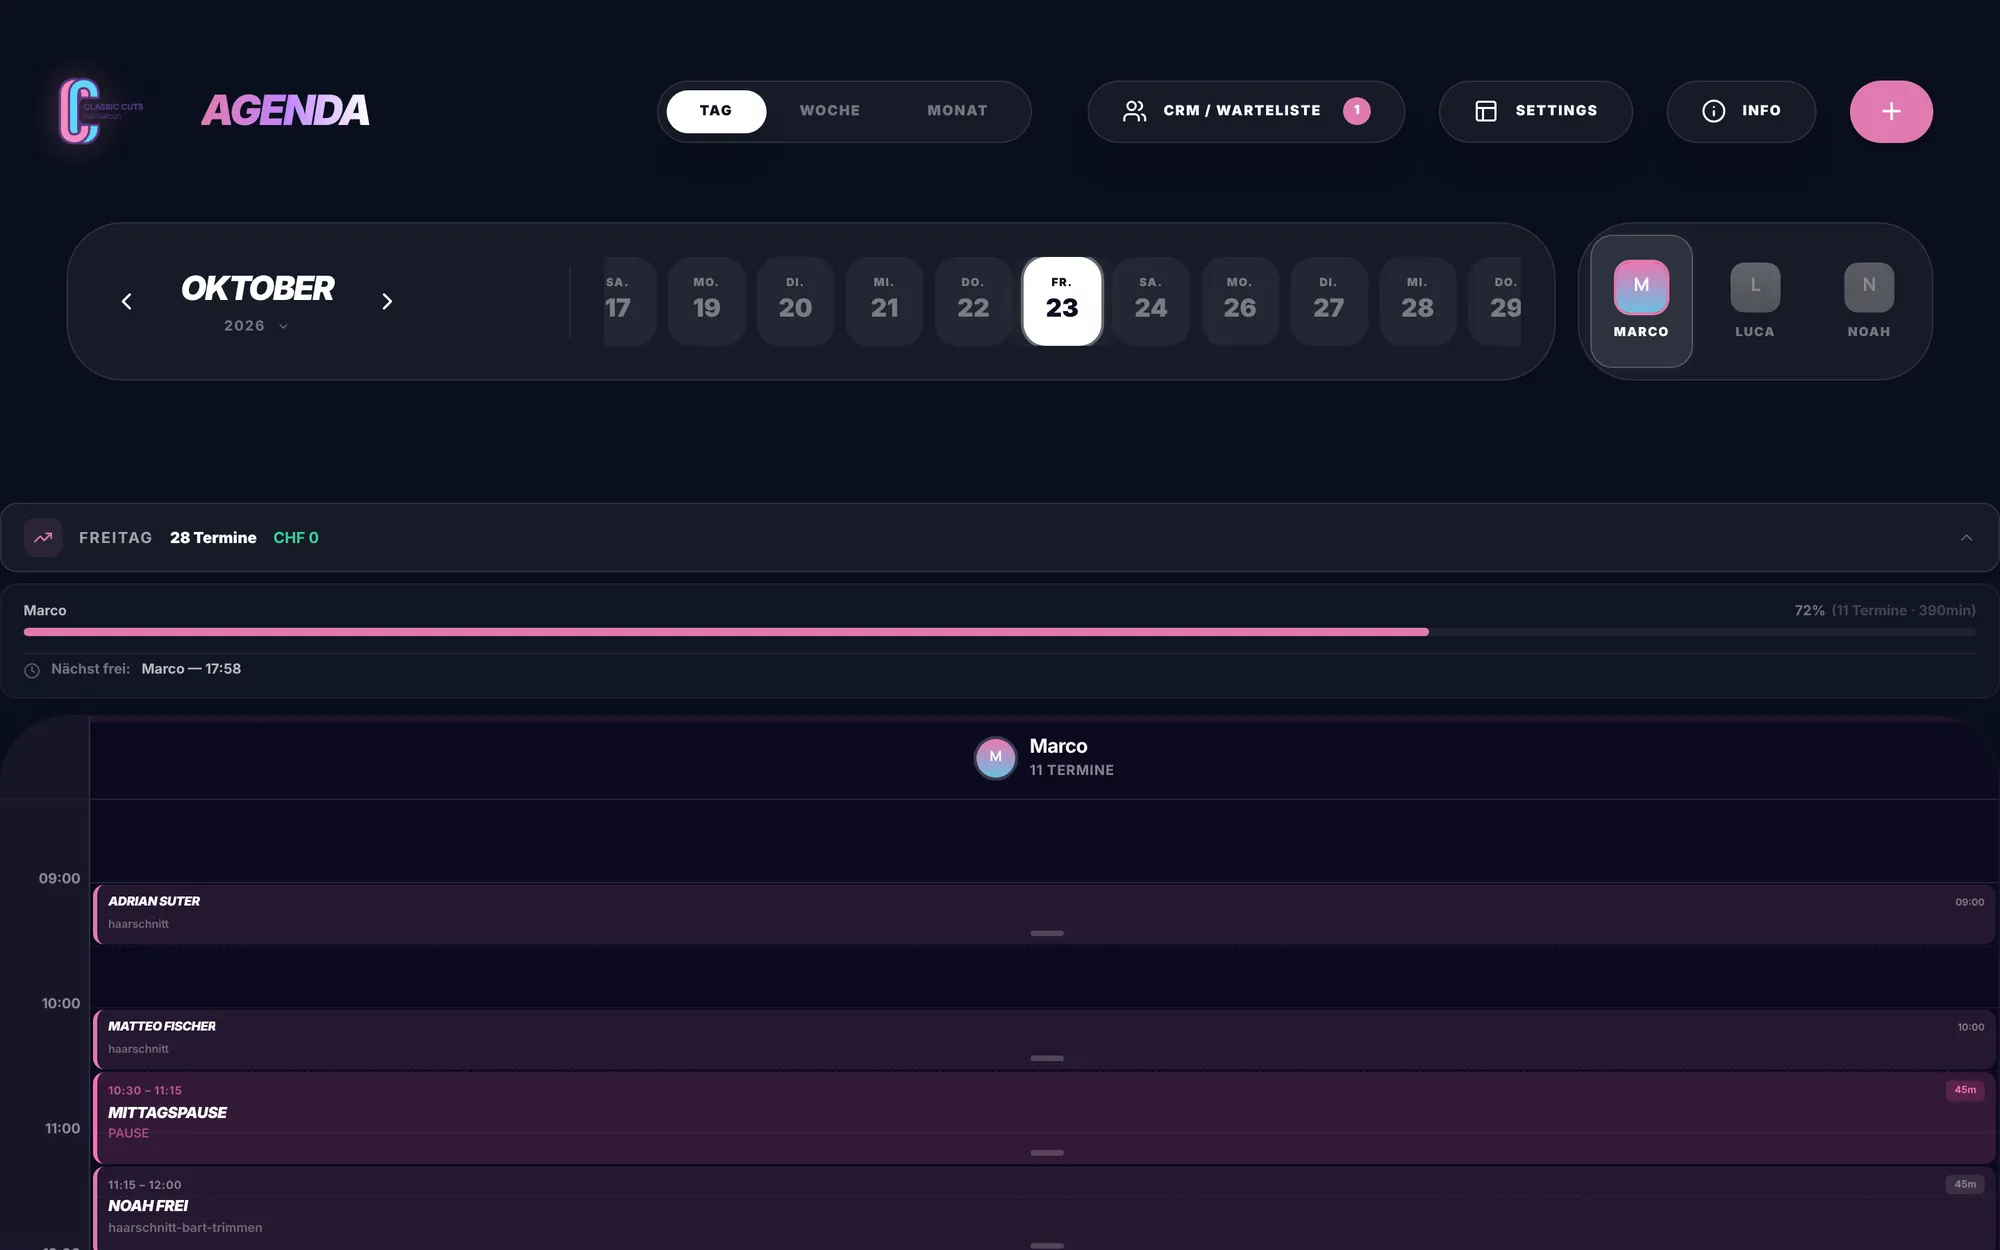Collapse the Freitag summary panel
The height and width of the screenshot is (1250, 2000).
(1966, 538)
